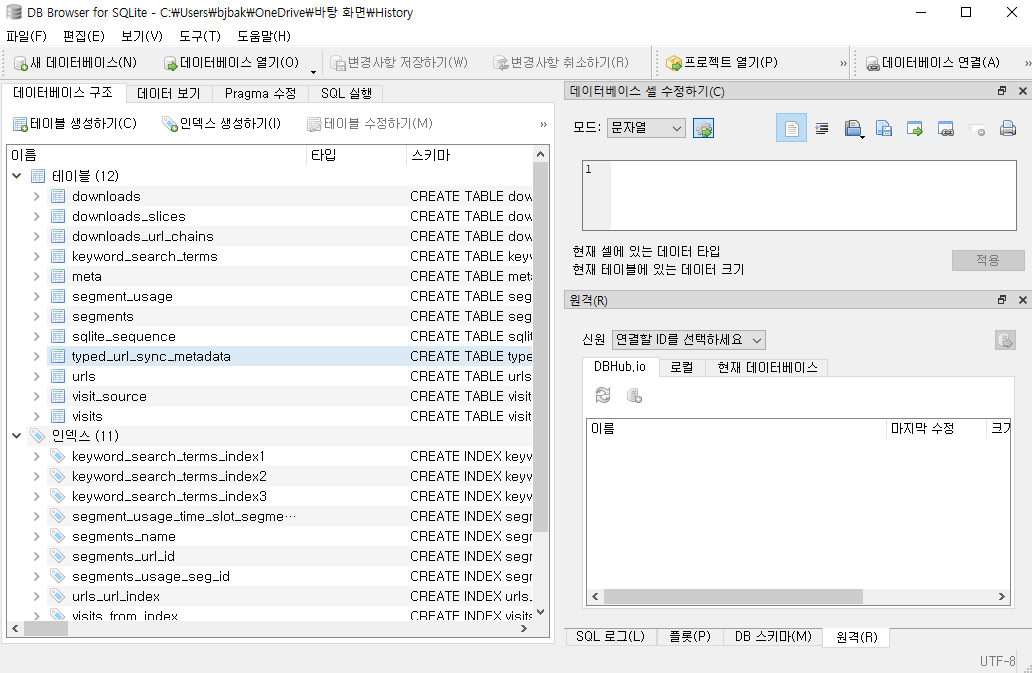The height and width of the screenshot is (673, 1032).
Task: Toggle auto-switch mode gear icon
Action: [x=704, y=128]
